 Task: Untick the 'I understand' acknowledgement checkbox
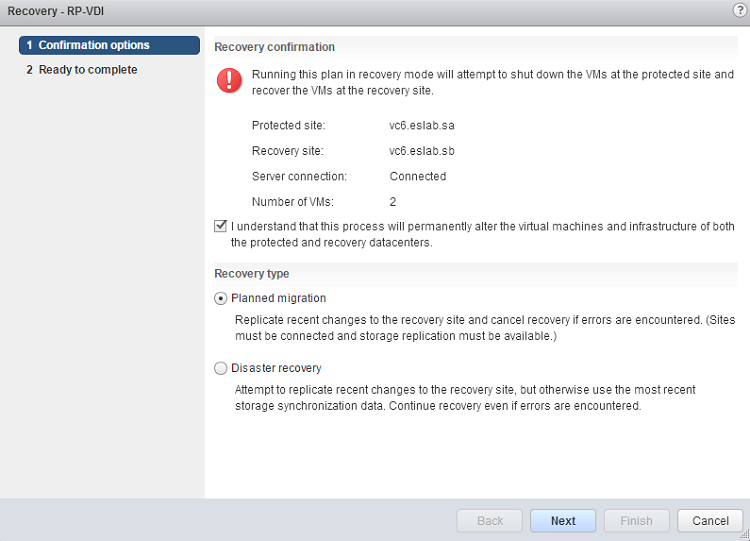pyautogui.click(x=221, y=227)
